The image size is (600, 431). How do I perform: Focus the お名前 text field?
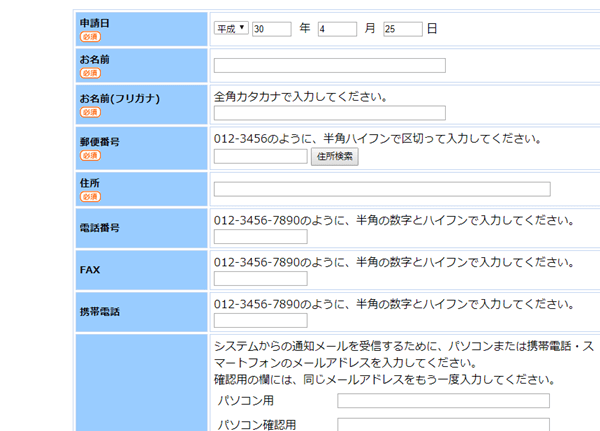point(329,66)
